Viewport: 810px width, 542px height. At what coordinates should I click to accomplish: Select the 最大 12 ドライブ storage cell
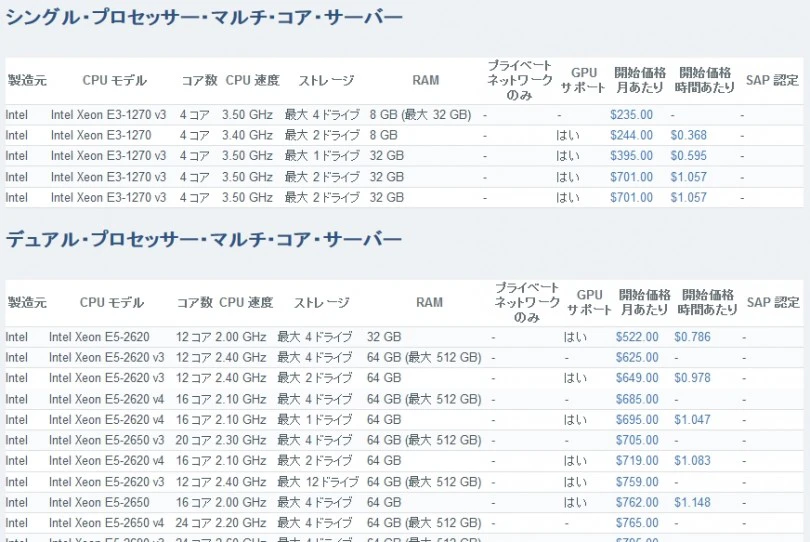pos(318,482)
